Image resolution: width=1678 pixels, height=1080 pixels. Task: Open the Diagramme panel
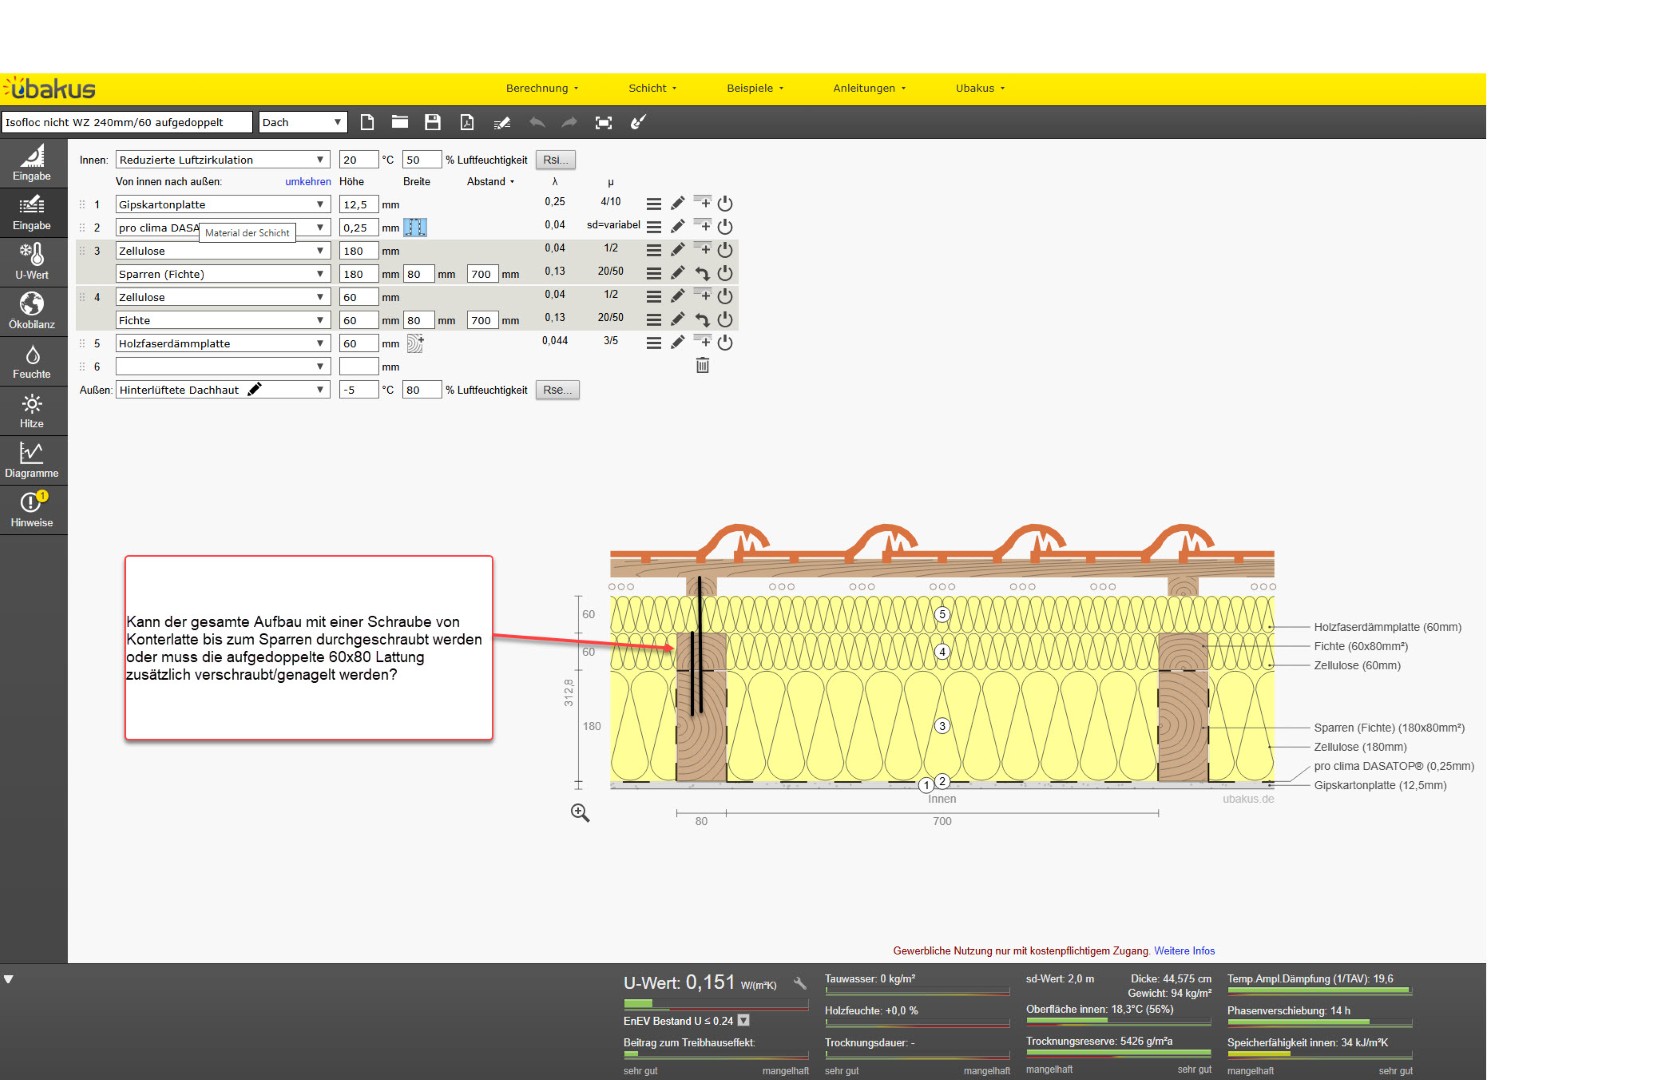pyautogui.click(x=32, y=460)
